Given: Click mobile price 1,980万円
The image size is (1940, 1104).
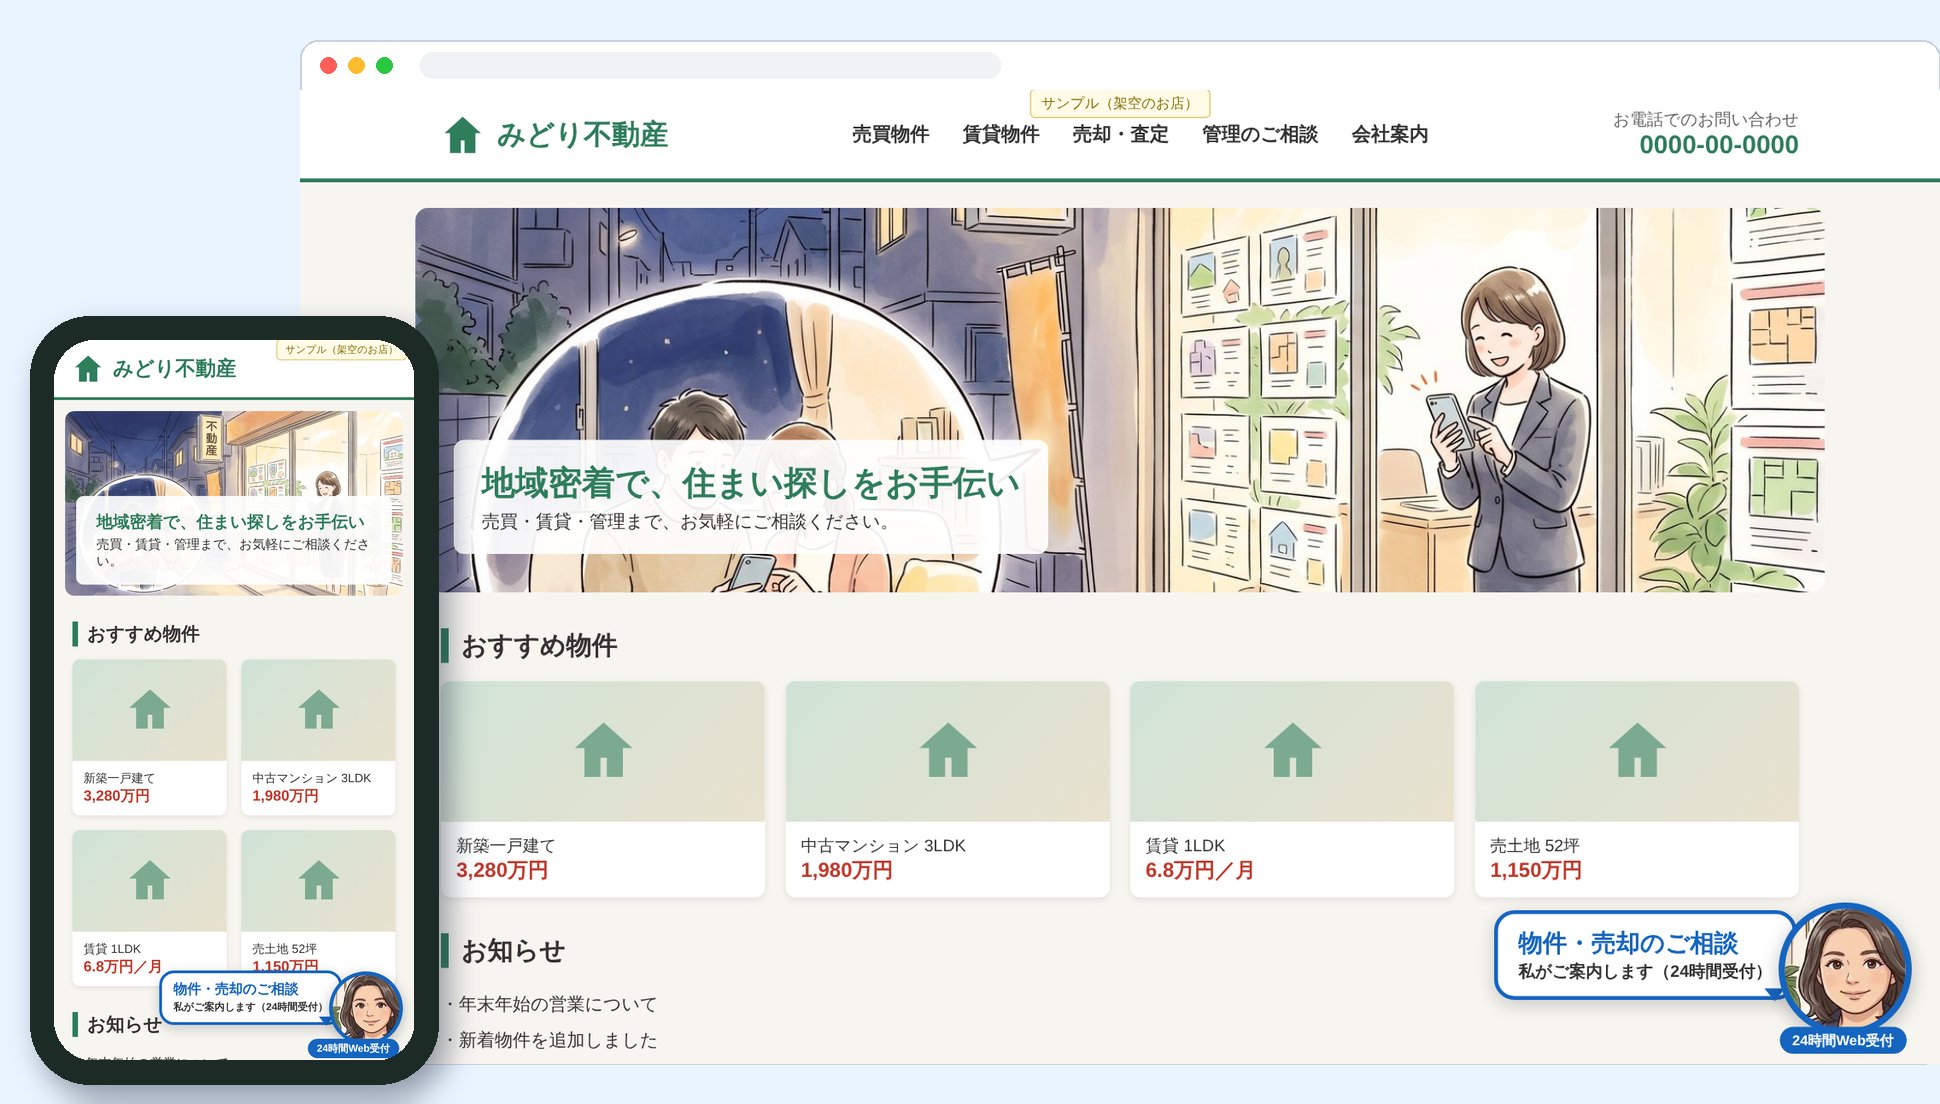Looking at the screenshot, I should pos(285,796).
